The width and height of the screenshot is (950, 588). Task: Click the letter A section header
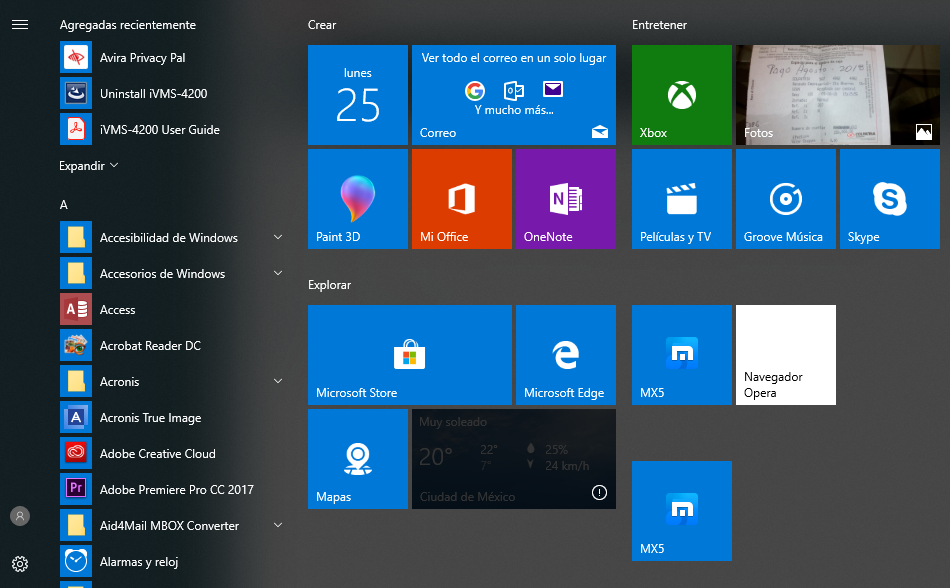tap(64, 205)
